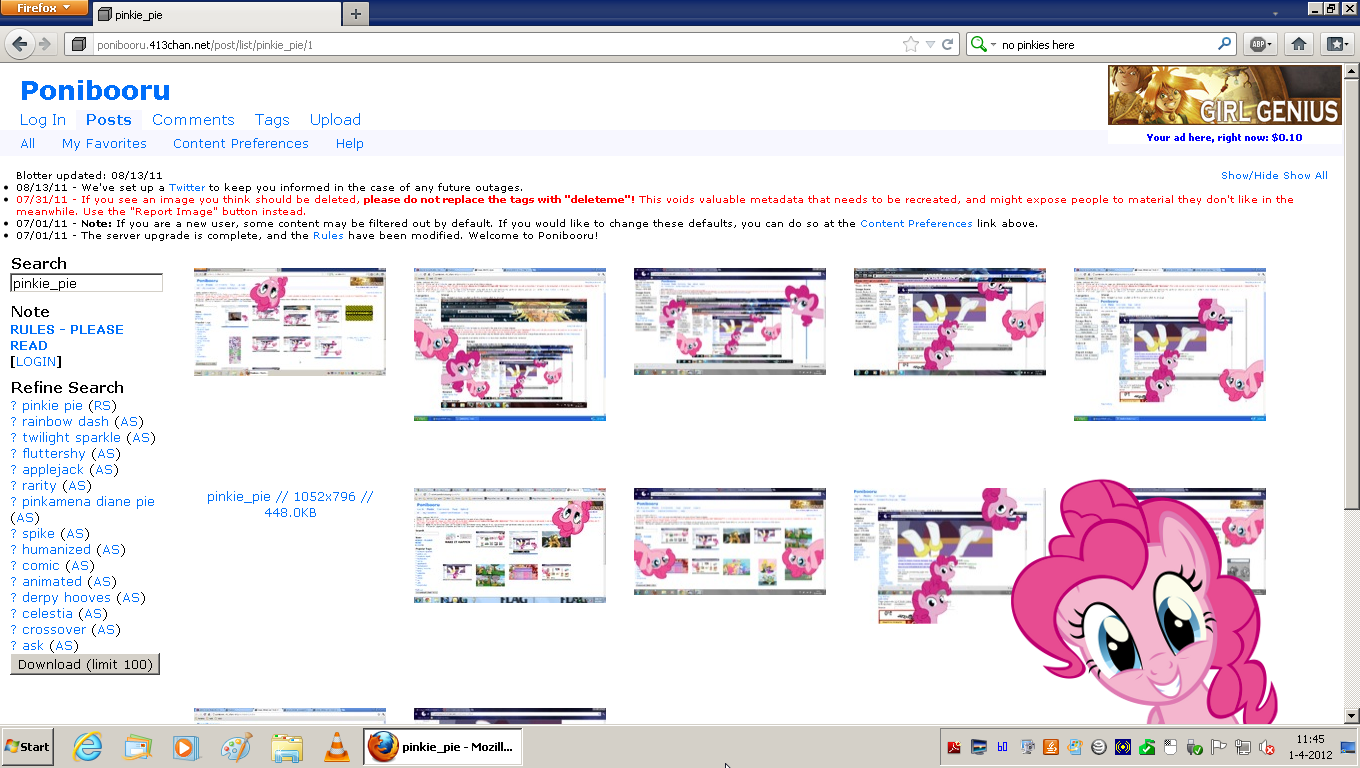Viewport: 1360px width, 768px height.
Task: Open the network connection tray icon
Action: [1243, 747]
